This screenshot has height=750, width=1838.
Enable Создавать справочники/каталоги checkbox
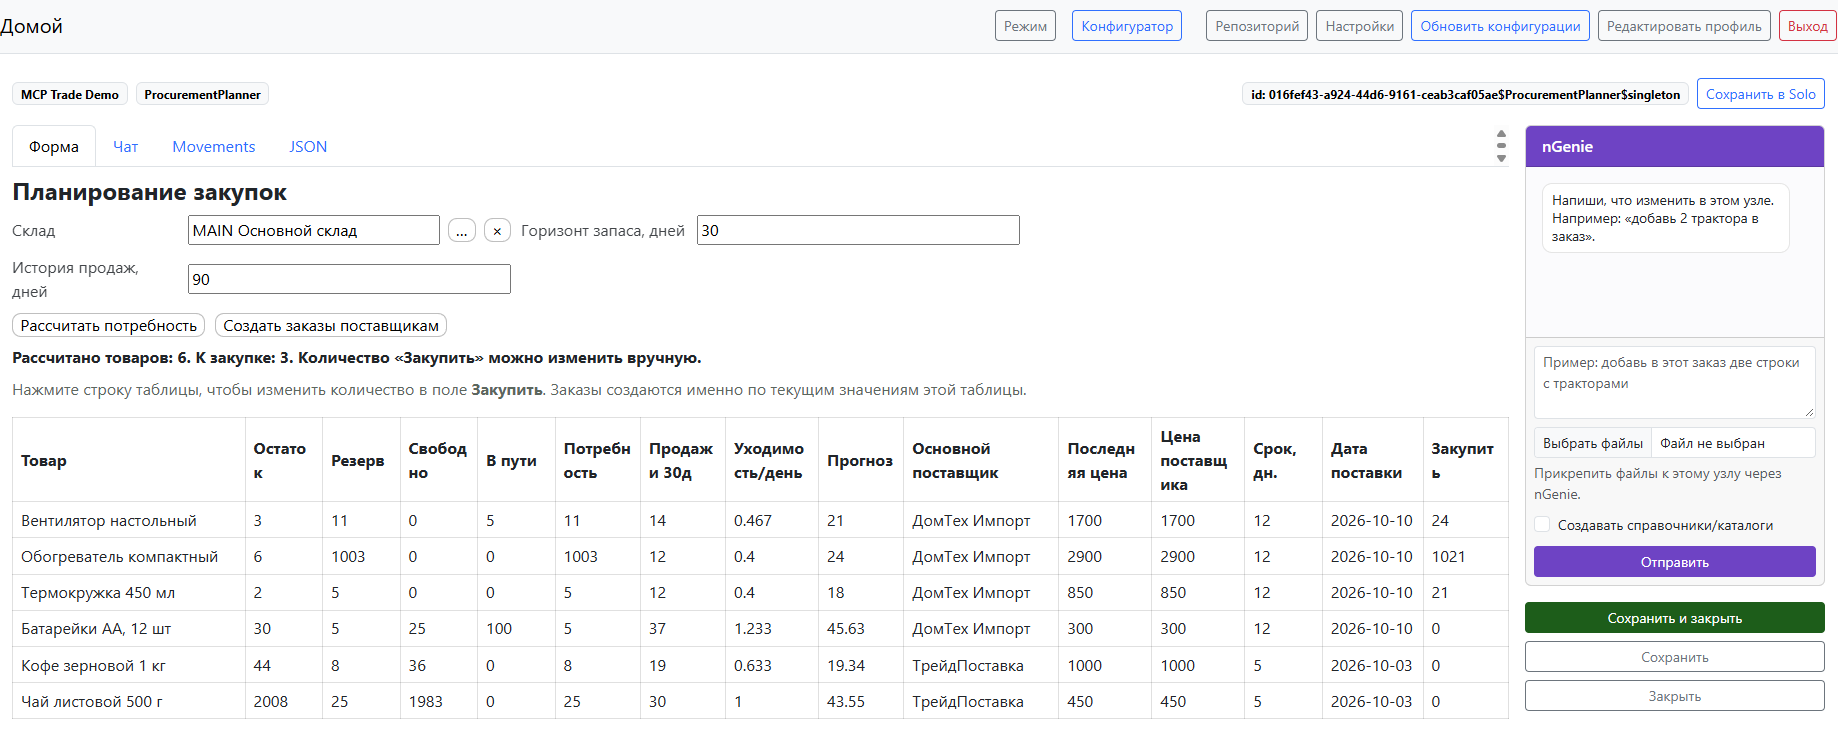click(x=1542, y=525)
